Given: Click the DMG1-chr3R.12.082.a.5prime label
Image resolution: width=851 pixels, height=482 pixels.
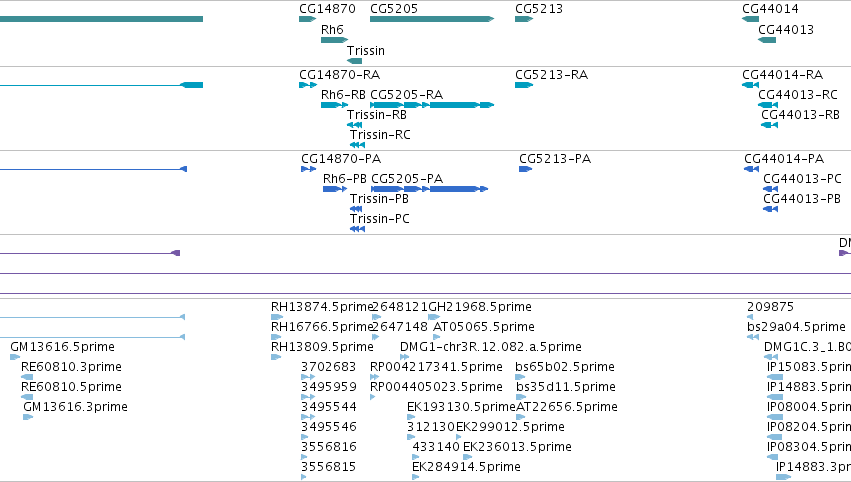Looking at the screenshot, I should (491, 346).
